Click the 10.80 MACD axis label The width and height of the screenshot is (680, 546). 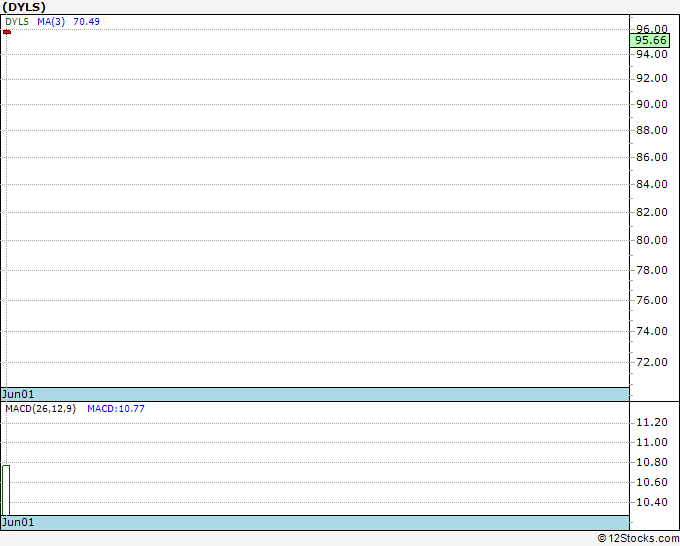click(651, 462)
